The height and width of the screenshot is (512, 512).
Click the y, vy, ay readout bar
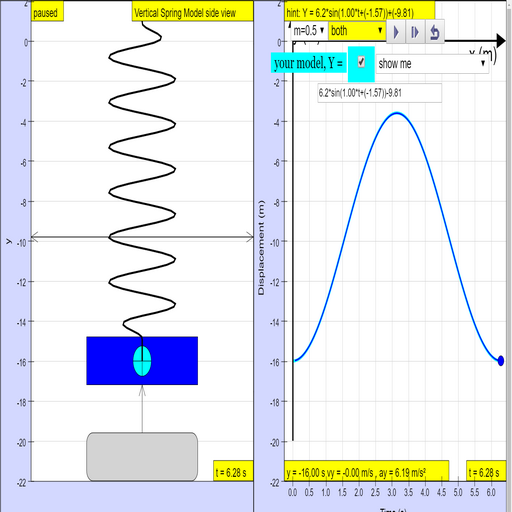(366, 471)
